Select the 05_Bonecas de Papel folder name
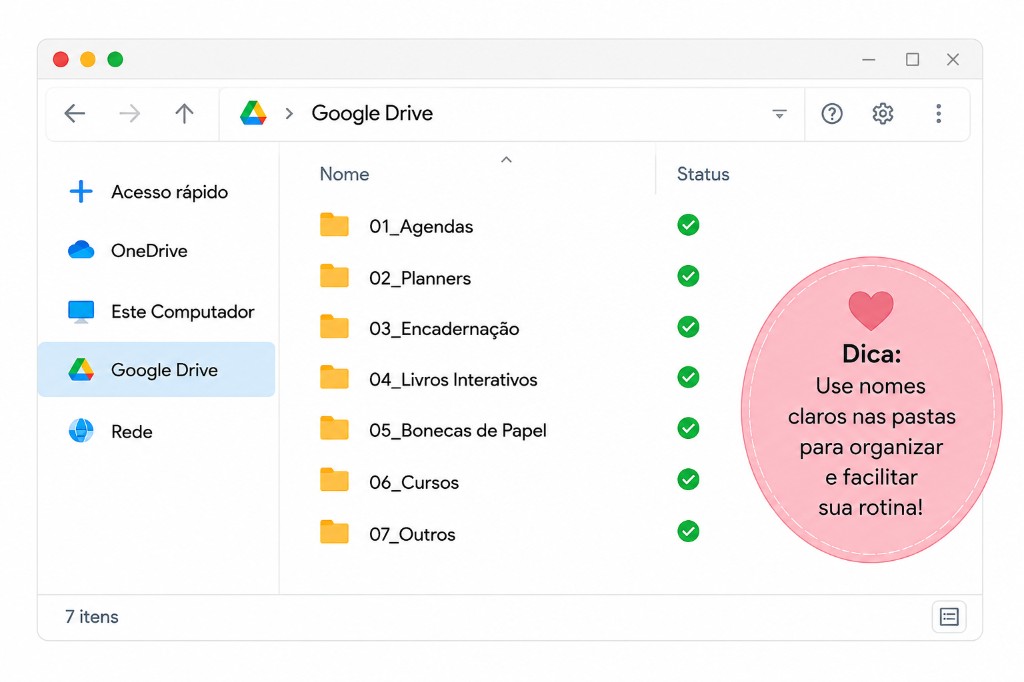The width and height of the screenshot is (1024, 682). (x=458, y=430)
